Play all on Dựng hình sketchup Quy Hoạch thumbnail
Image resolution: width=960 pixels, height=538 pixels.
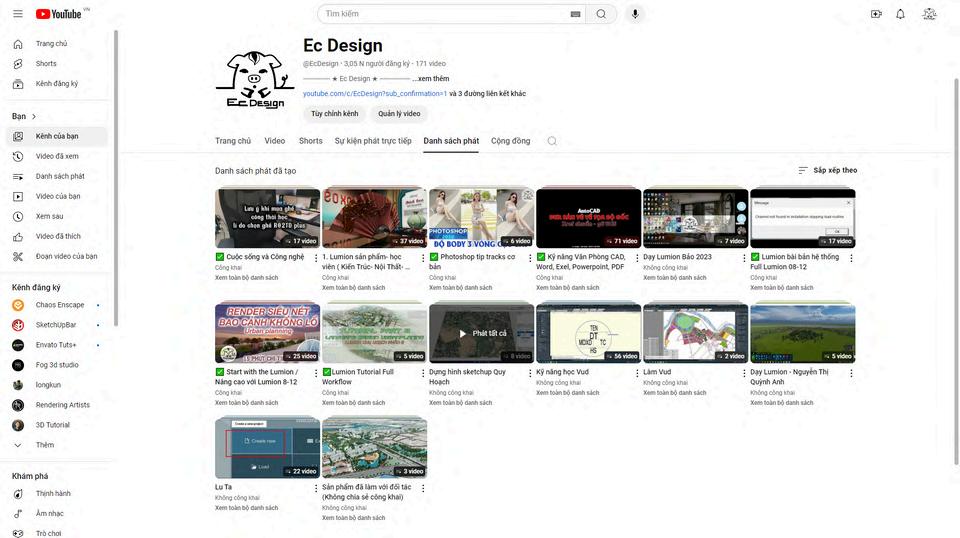(482, 333)
